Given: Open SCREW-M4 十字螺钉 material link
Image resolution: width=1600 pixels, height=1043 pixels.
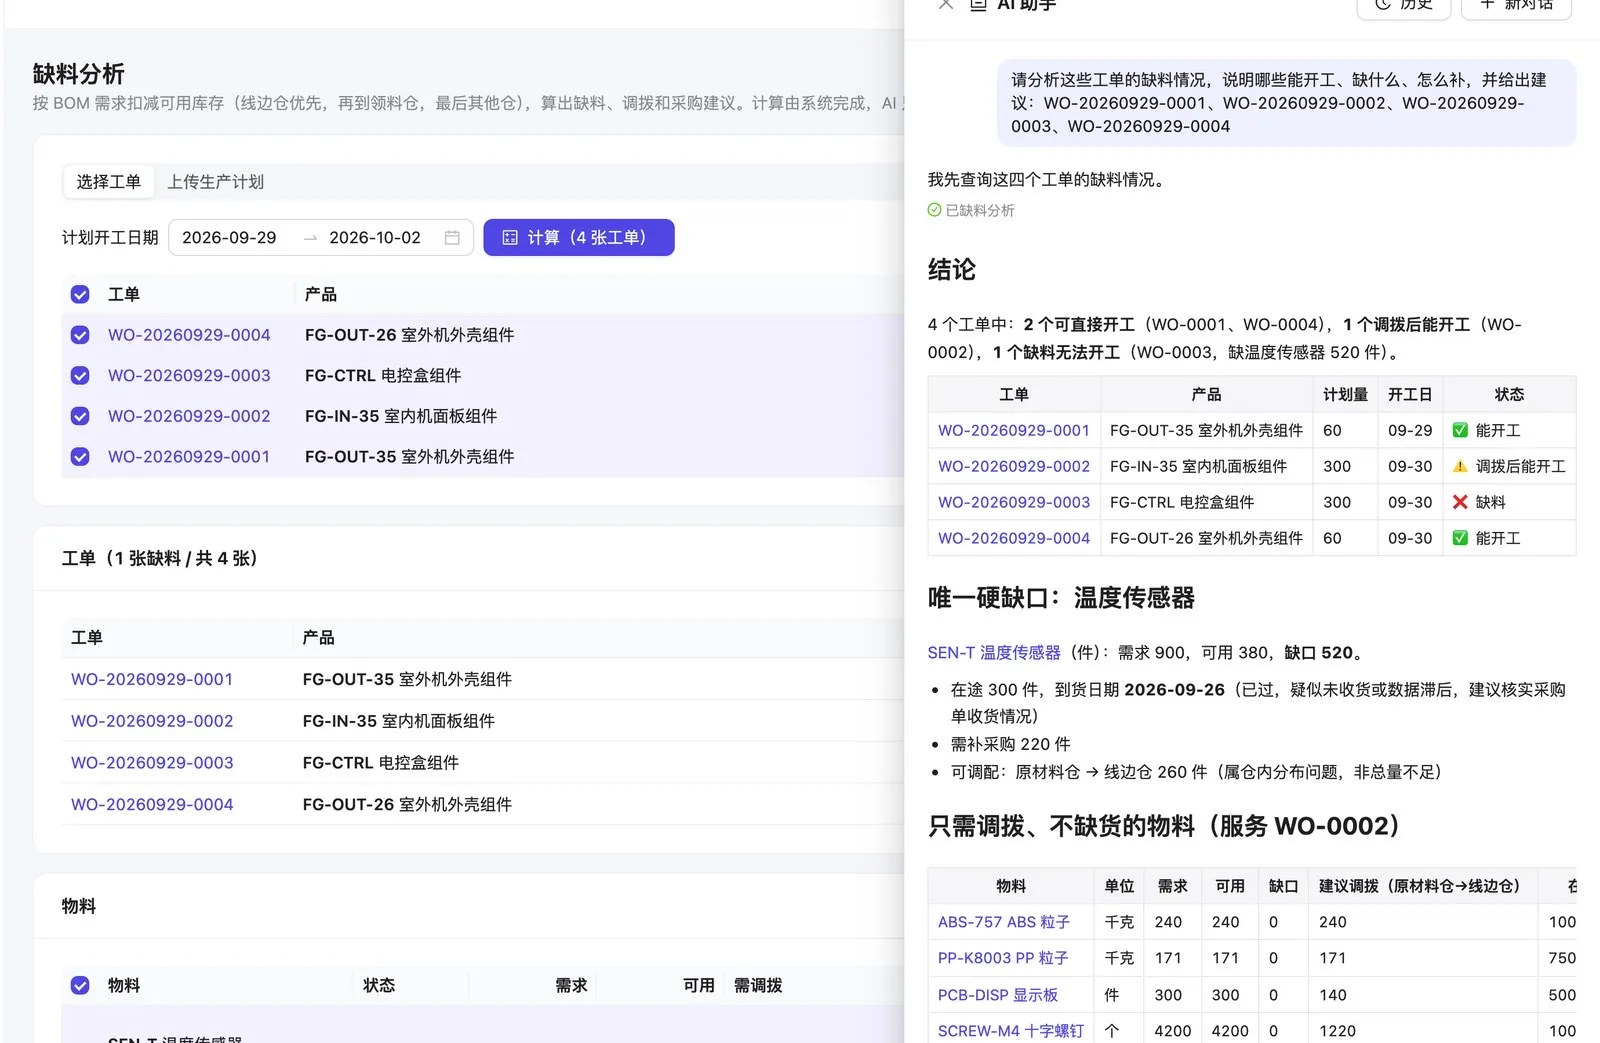Looking at the screenshot, I should [x=1011, y=1031].
